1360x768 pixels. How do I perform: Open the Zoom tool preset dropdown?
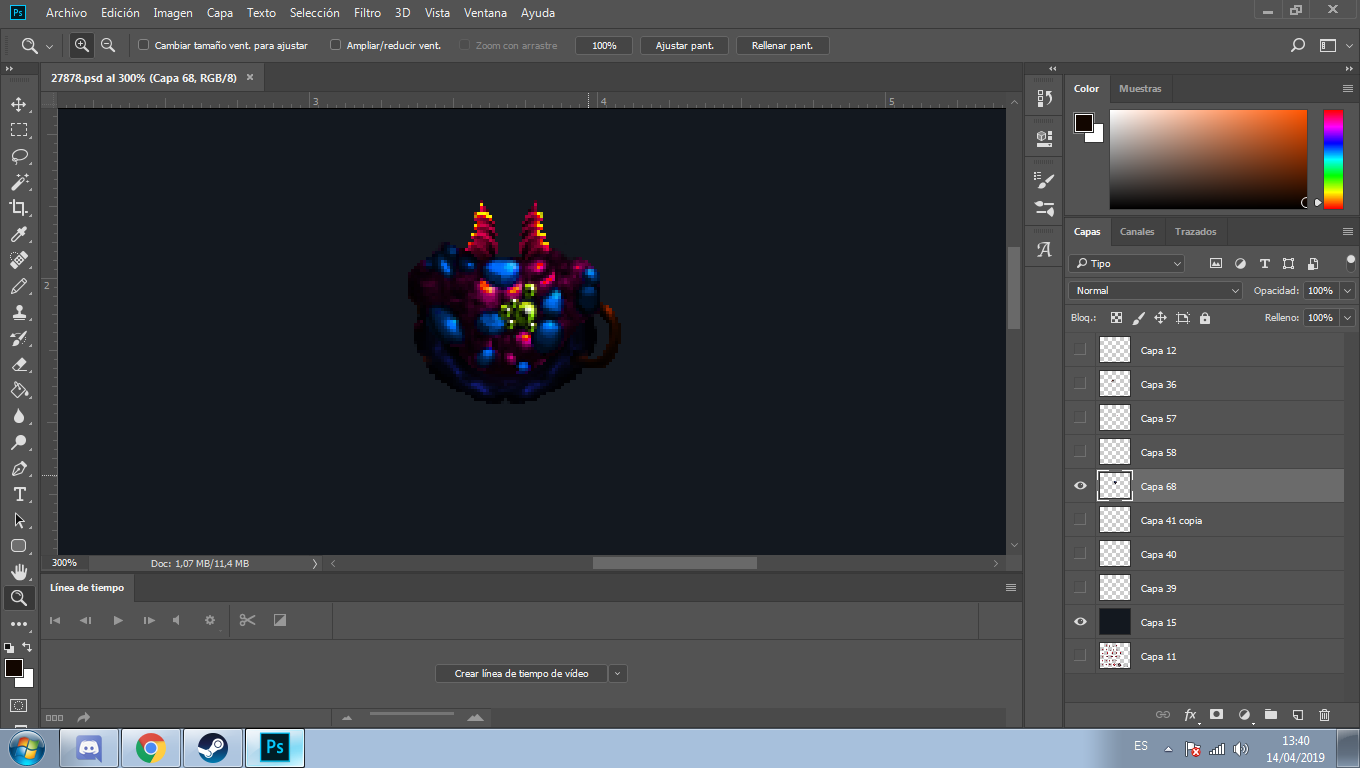coord(49,46)
